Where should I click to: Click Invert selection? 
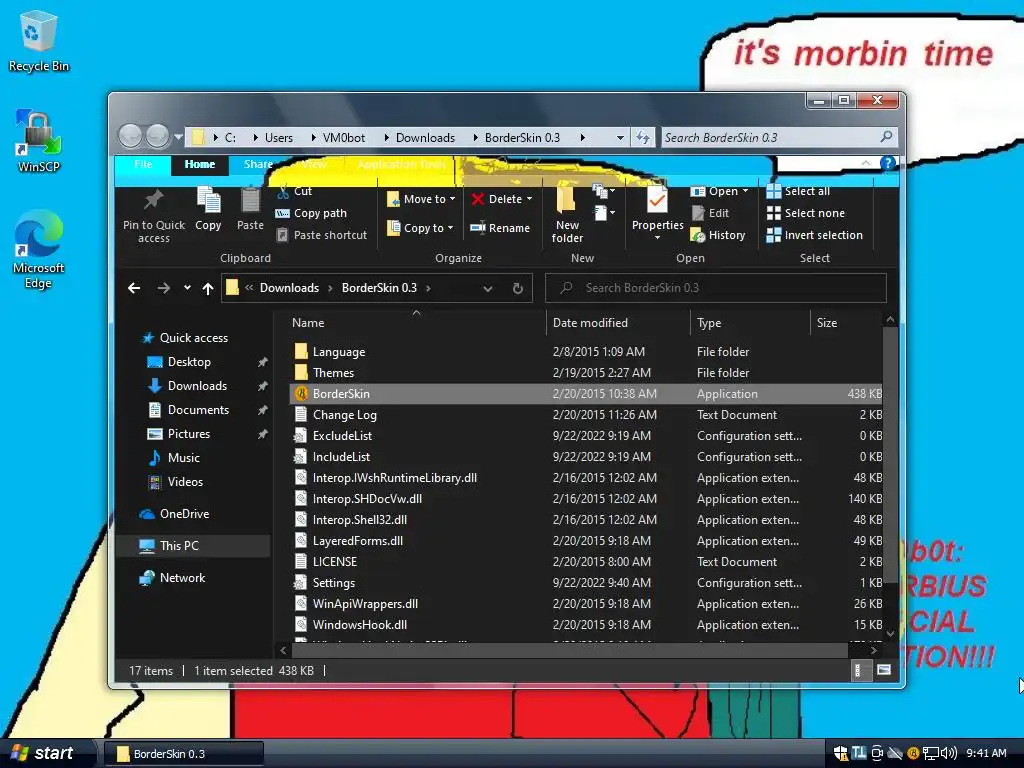(x=814, y=235)
